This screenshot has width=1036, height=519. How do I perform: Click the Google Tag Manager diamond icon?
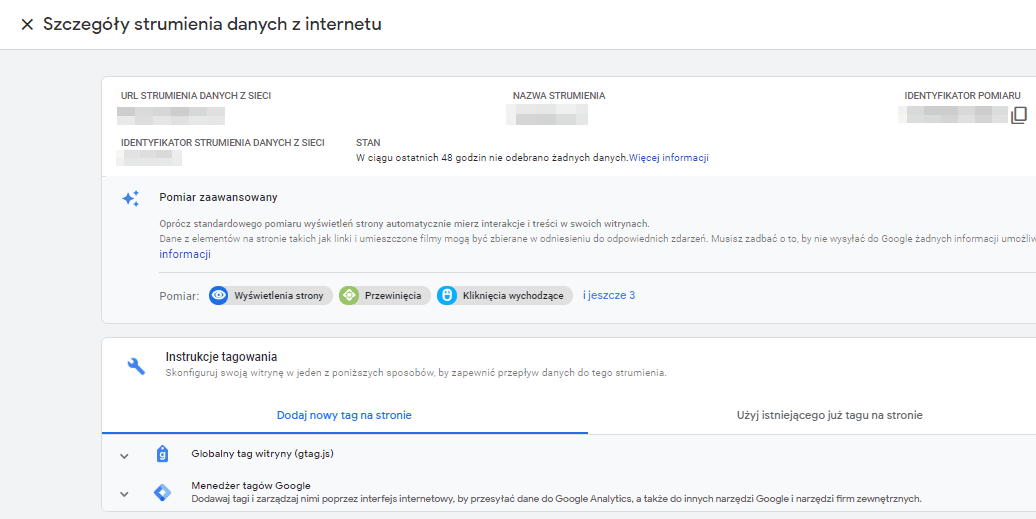(x=163, y=493)
